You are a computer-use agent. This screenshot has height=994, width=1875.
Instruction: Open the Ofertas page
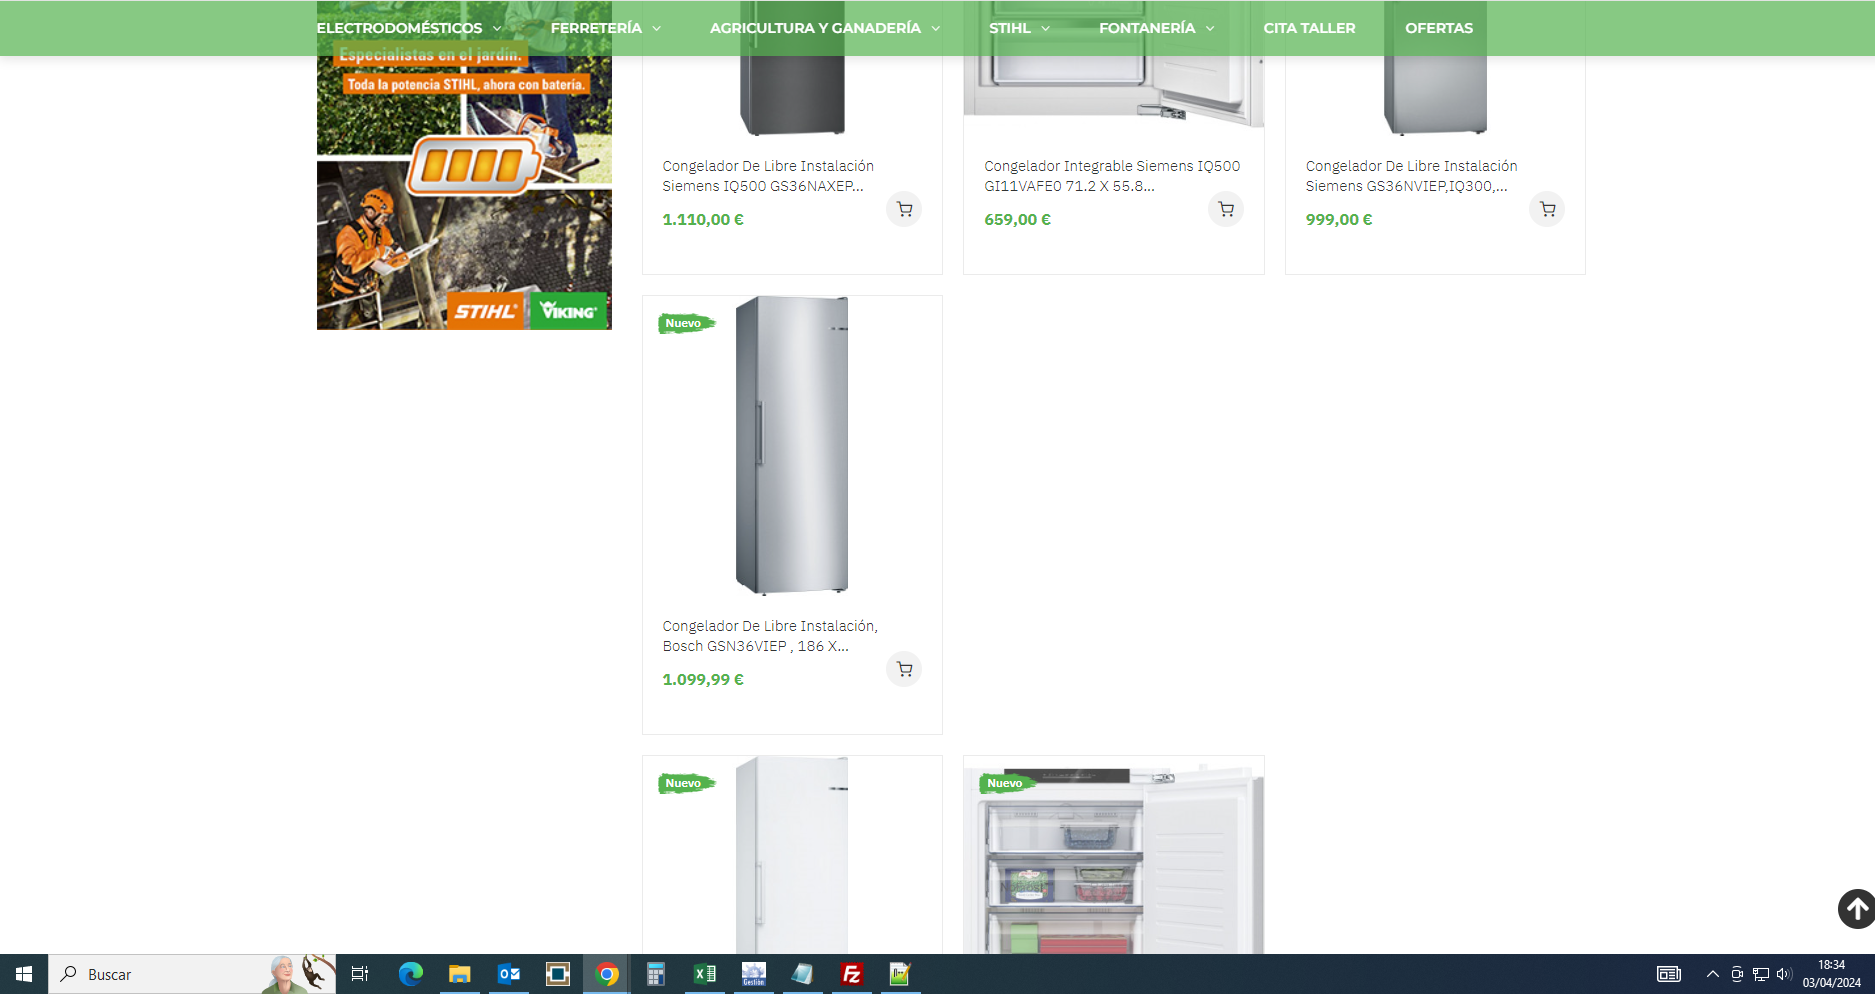pos(1439,28)
